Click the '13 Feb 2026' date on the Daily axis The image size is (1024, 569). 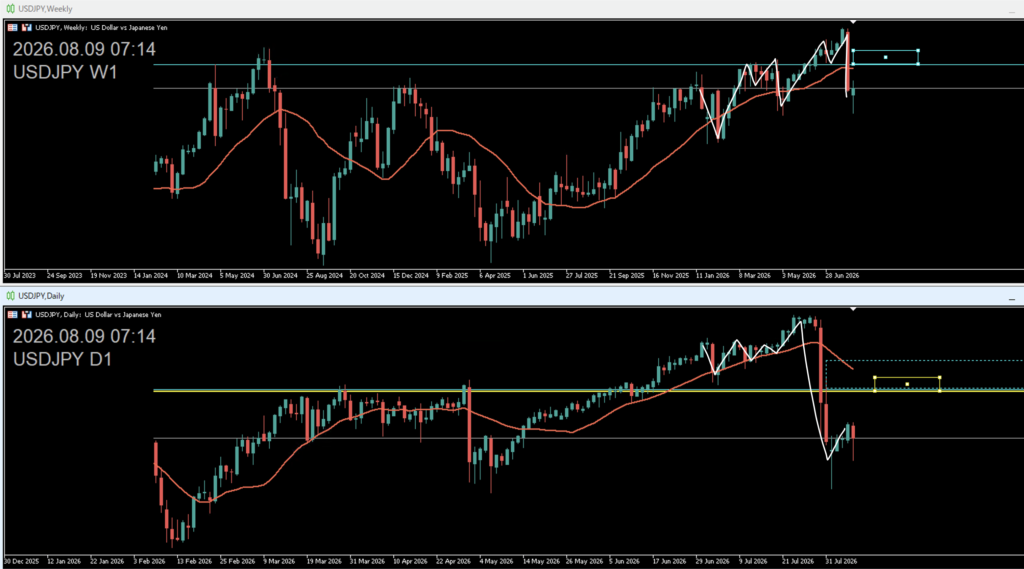click(x=195, y=561)
